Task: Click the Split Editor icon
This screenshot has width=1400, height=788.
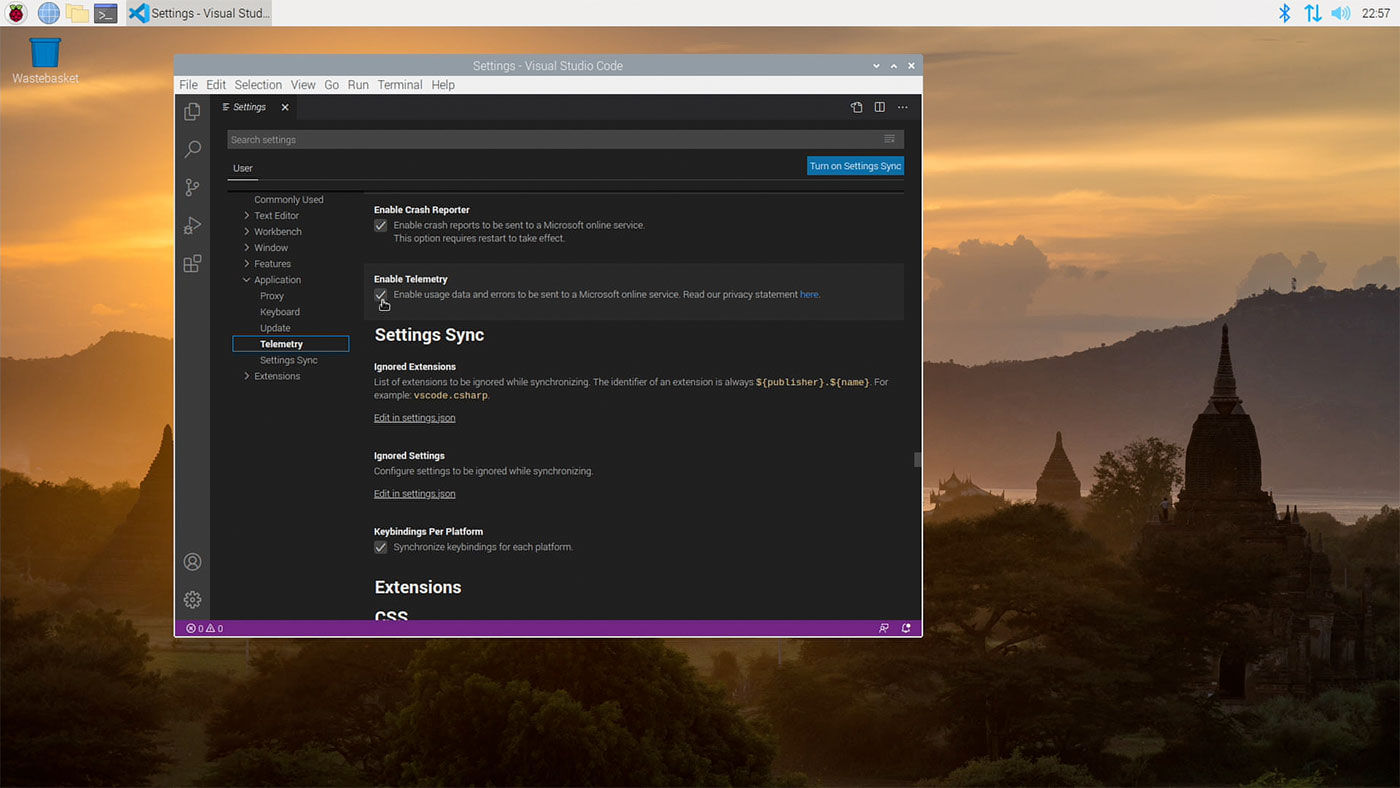Action: pos(880,107)
